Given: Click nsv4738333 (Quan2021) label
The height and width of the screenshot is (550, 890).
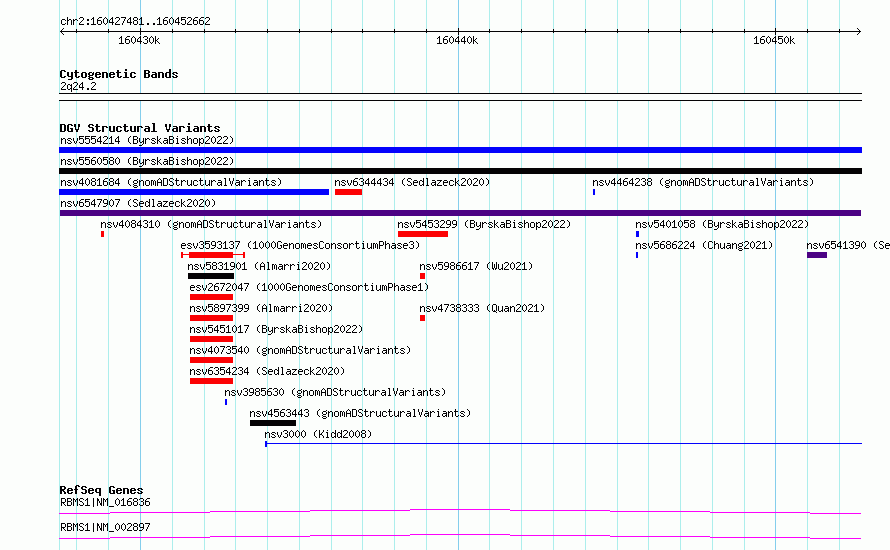Looking at the screenshot, I should (482, 308).
